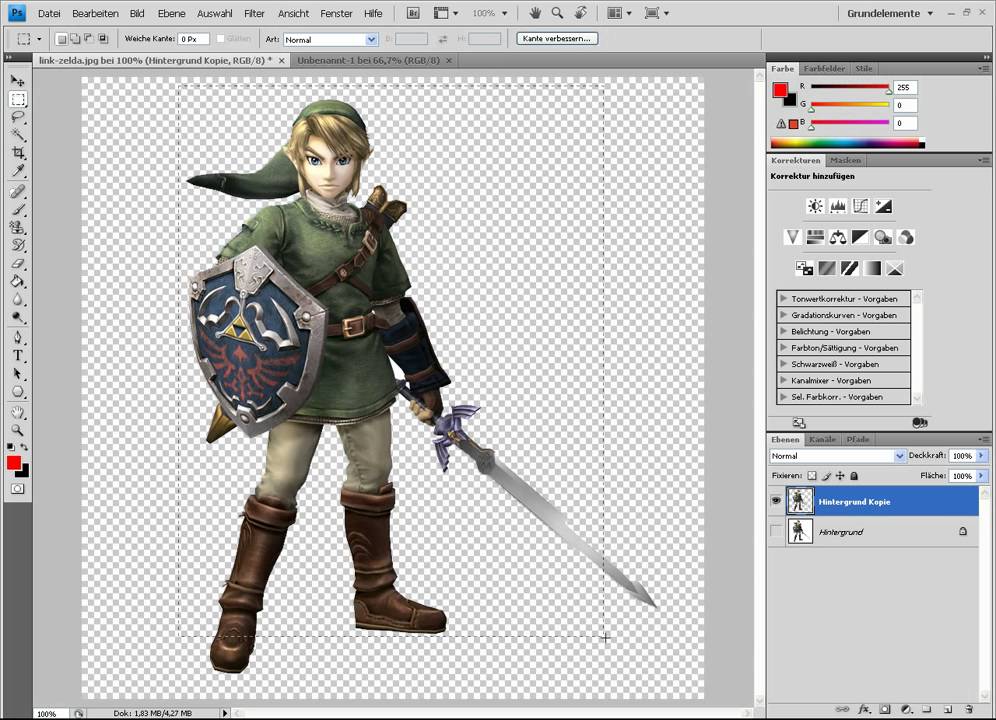
Task: Select the Pen tool
Action: point(18,337)
